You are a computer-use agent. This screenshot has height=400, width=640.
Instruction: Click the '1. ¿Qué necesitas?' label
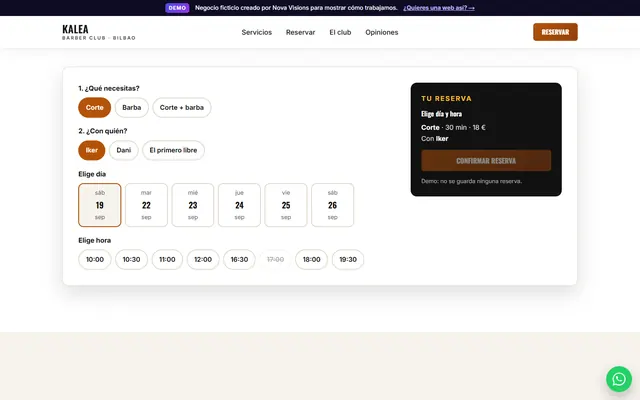(x=109, y=88)
